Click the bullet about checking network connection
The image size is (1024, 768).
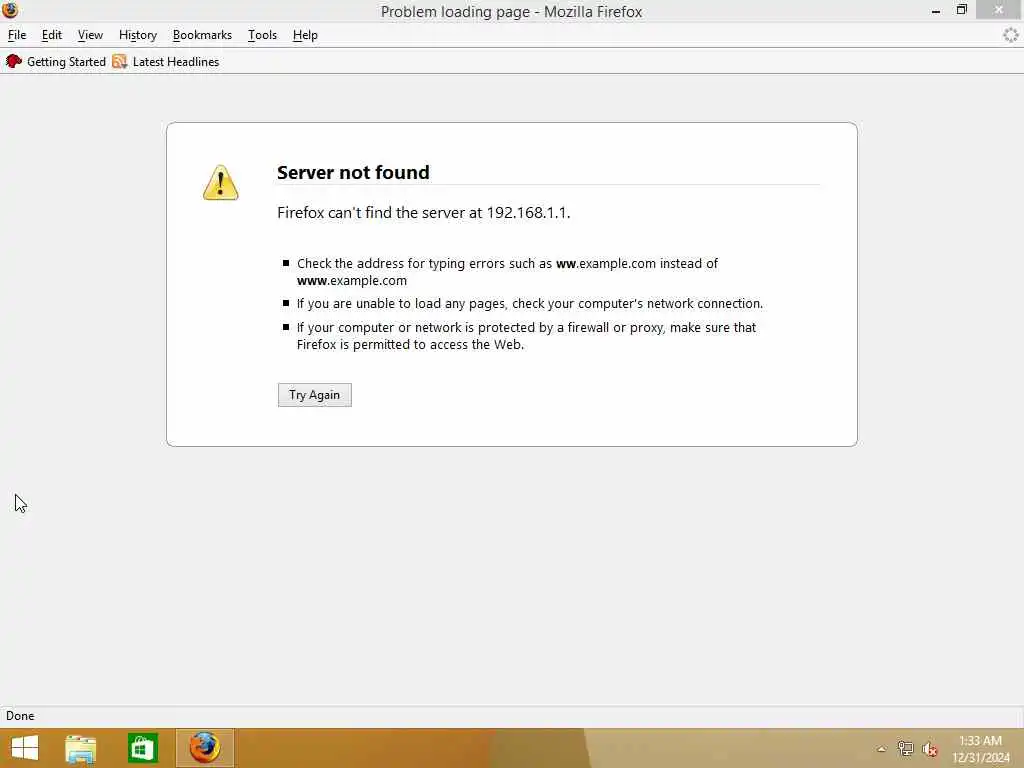click(x=530, y=304)
